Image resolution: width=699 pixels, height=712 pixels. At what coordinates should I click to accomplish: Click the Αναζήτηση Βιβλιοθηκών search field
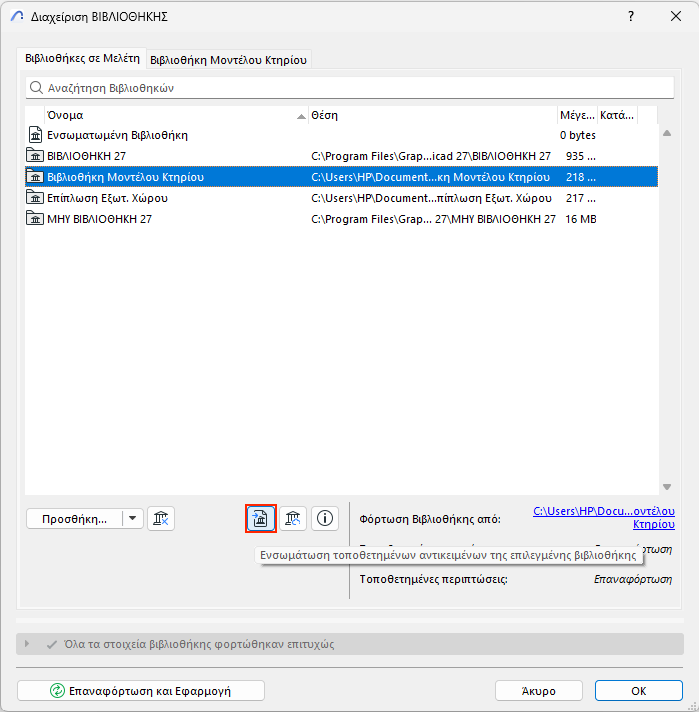pyautogui.click(x=350, y=88)
